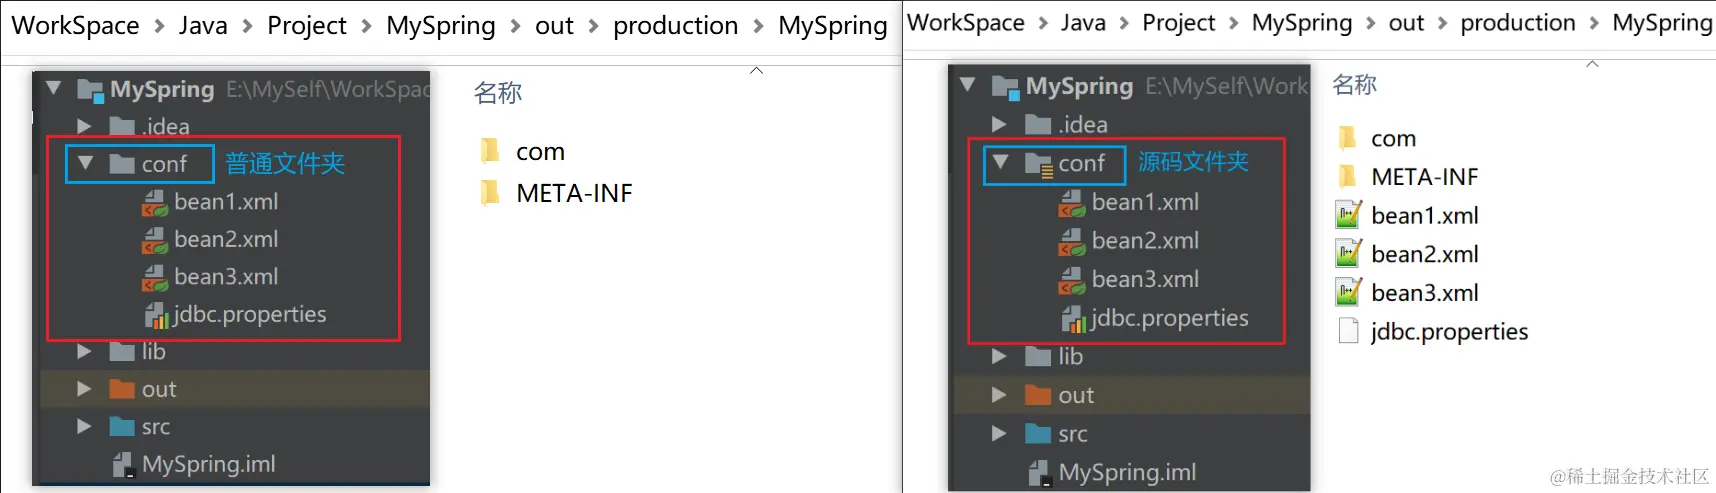Expand the out folder in the left project tree
The width and height of the screenshot is (1716, 493).
tap(84, 389)
